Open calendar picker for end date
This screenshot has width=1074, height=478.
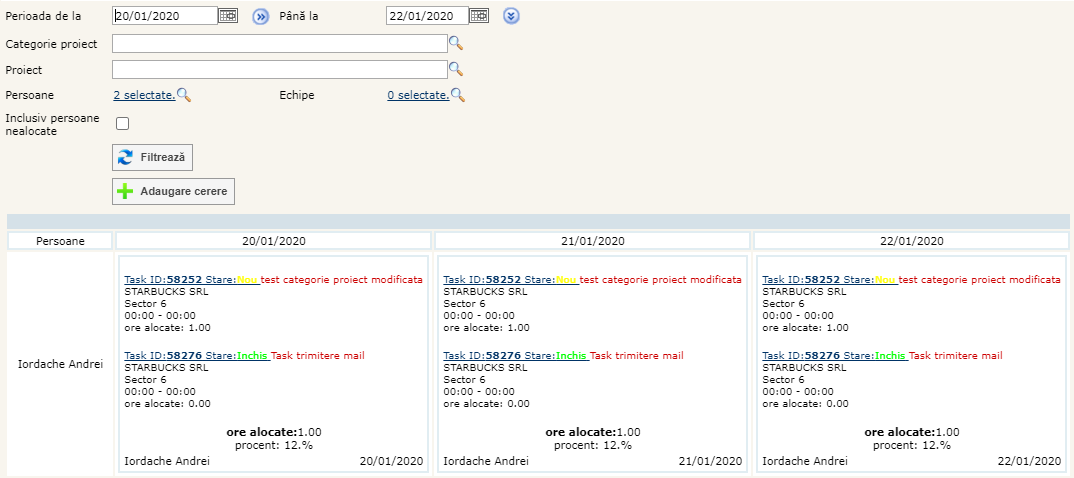click(x=479, y=16)
